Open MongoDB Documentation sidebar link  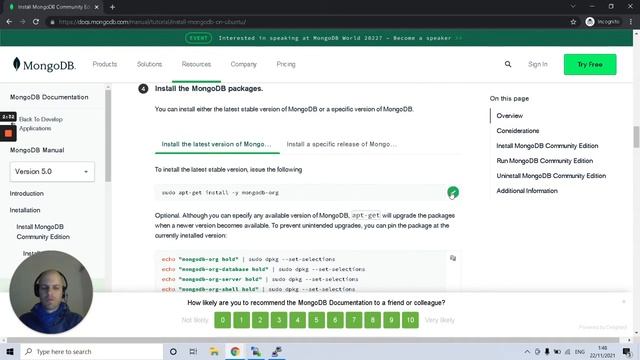point(49,97)
